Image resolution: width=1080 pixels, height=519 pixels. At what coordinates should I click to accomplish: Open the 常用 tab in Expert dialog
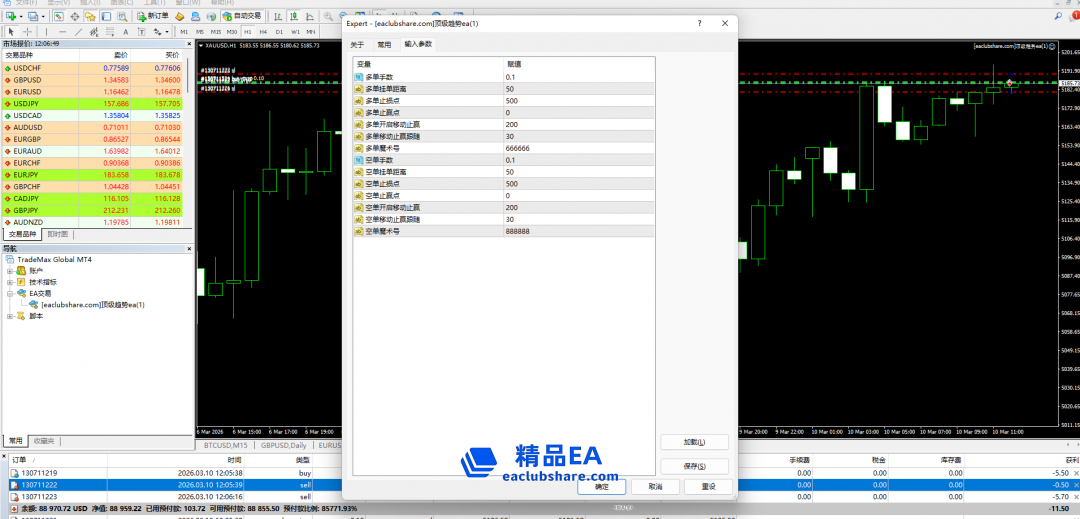[384, 45]
